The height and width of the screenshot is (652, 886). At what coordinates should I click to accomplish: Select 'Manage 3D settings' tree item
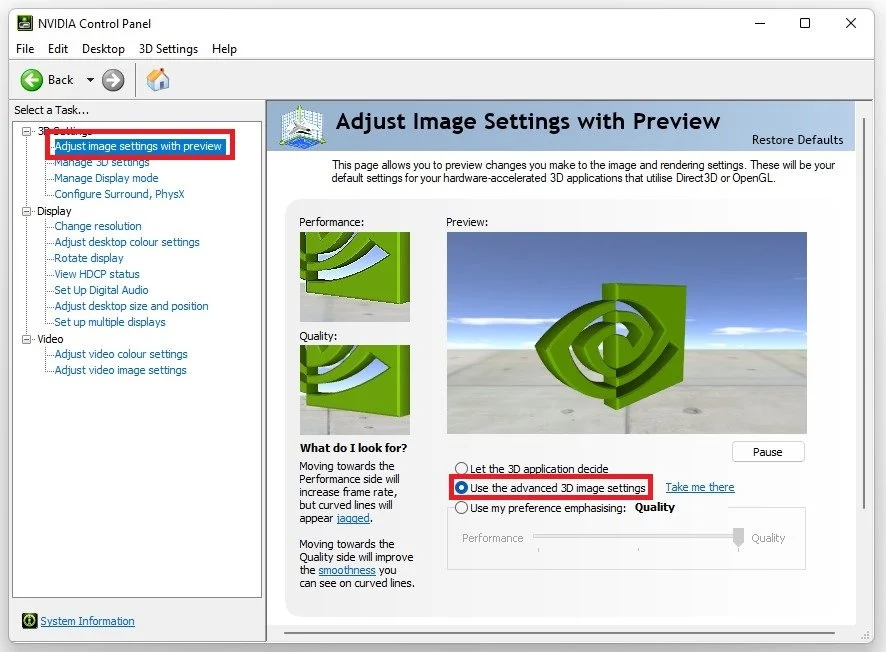(102, 162)
